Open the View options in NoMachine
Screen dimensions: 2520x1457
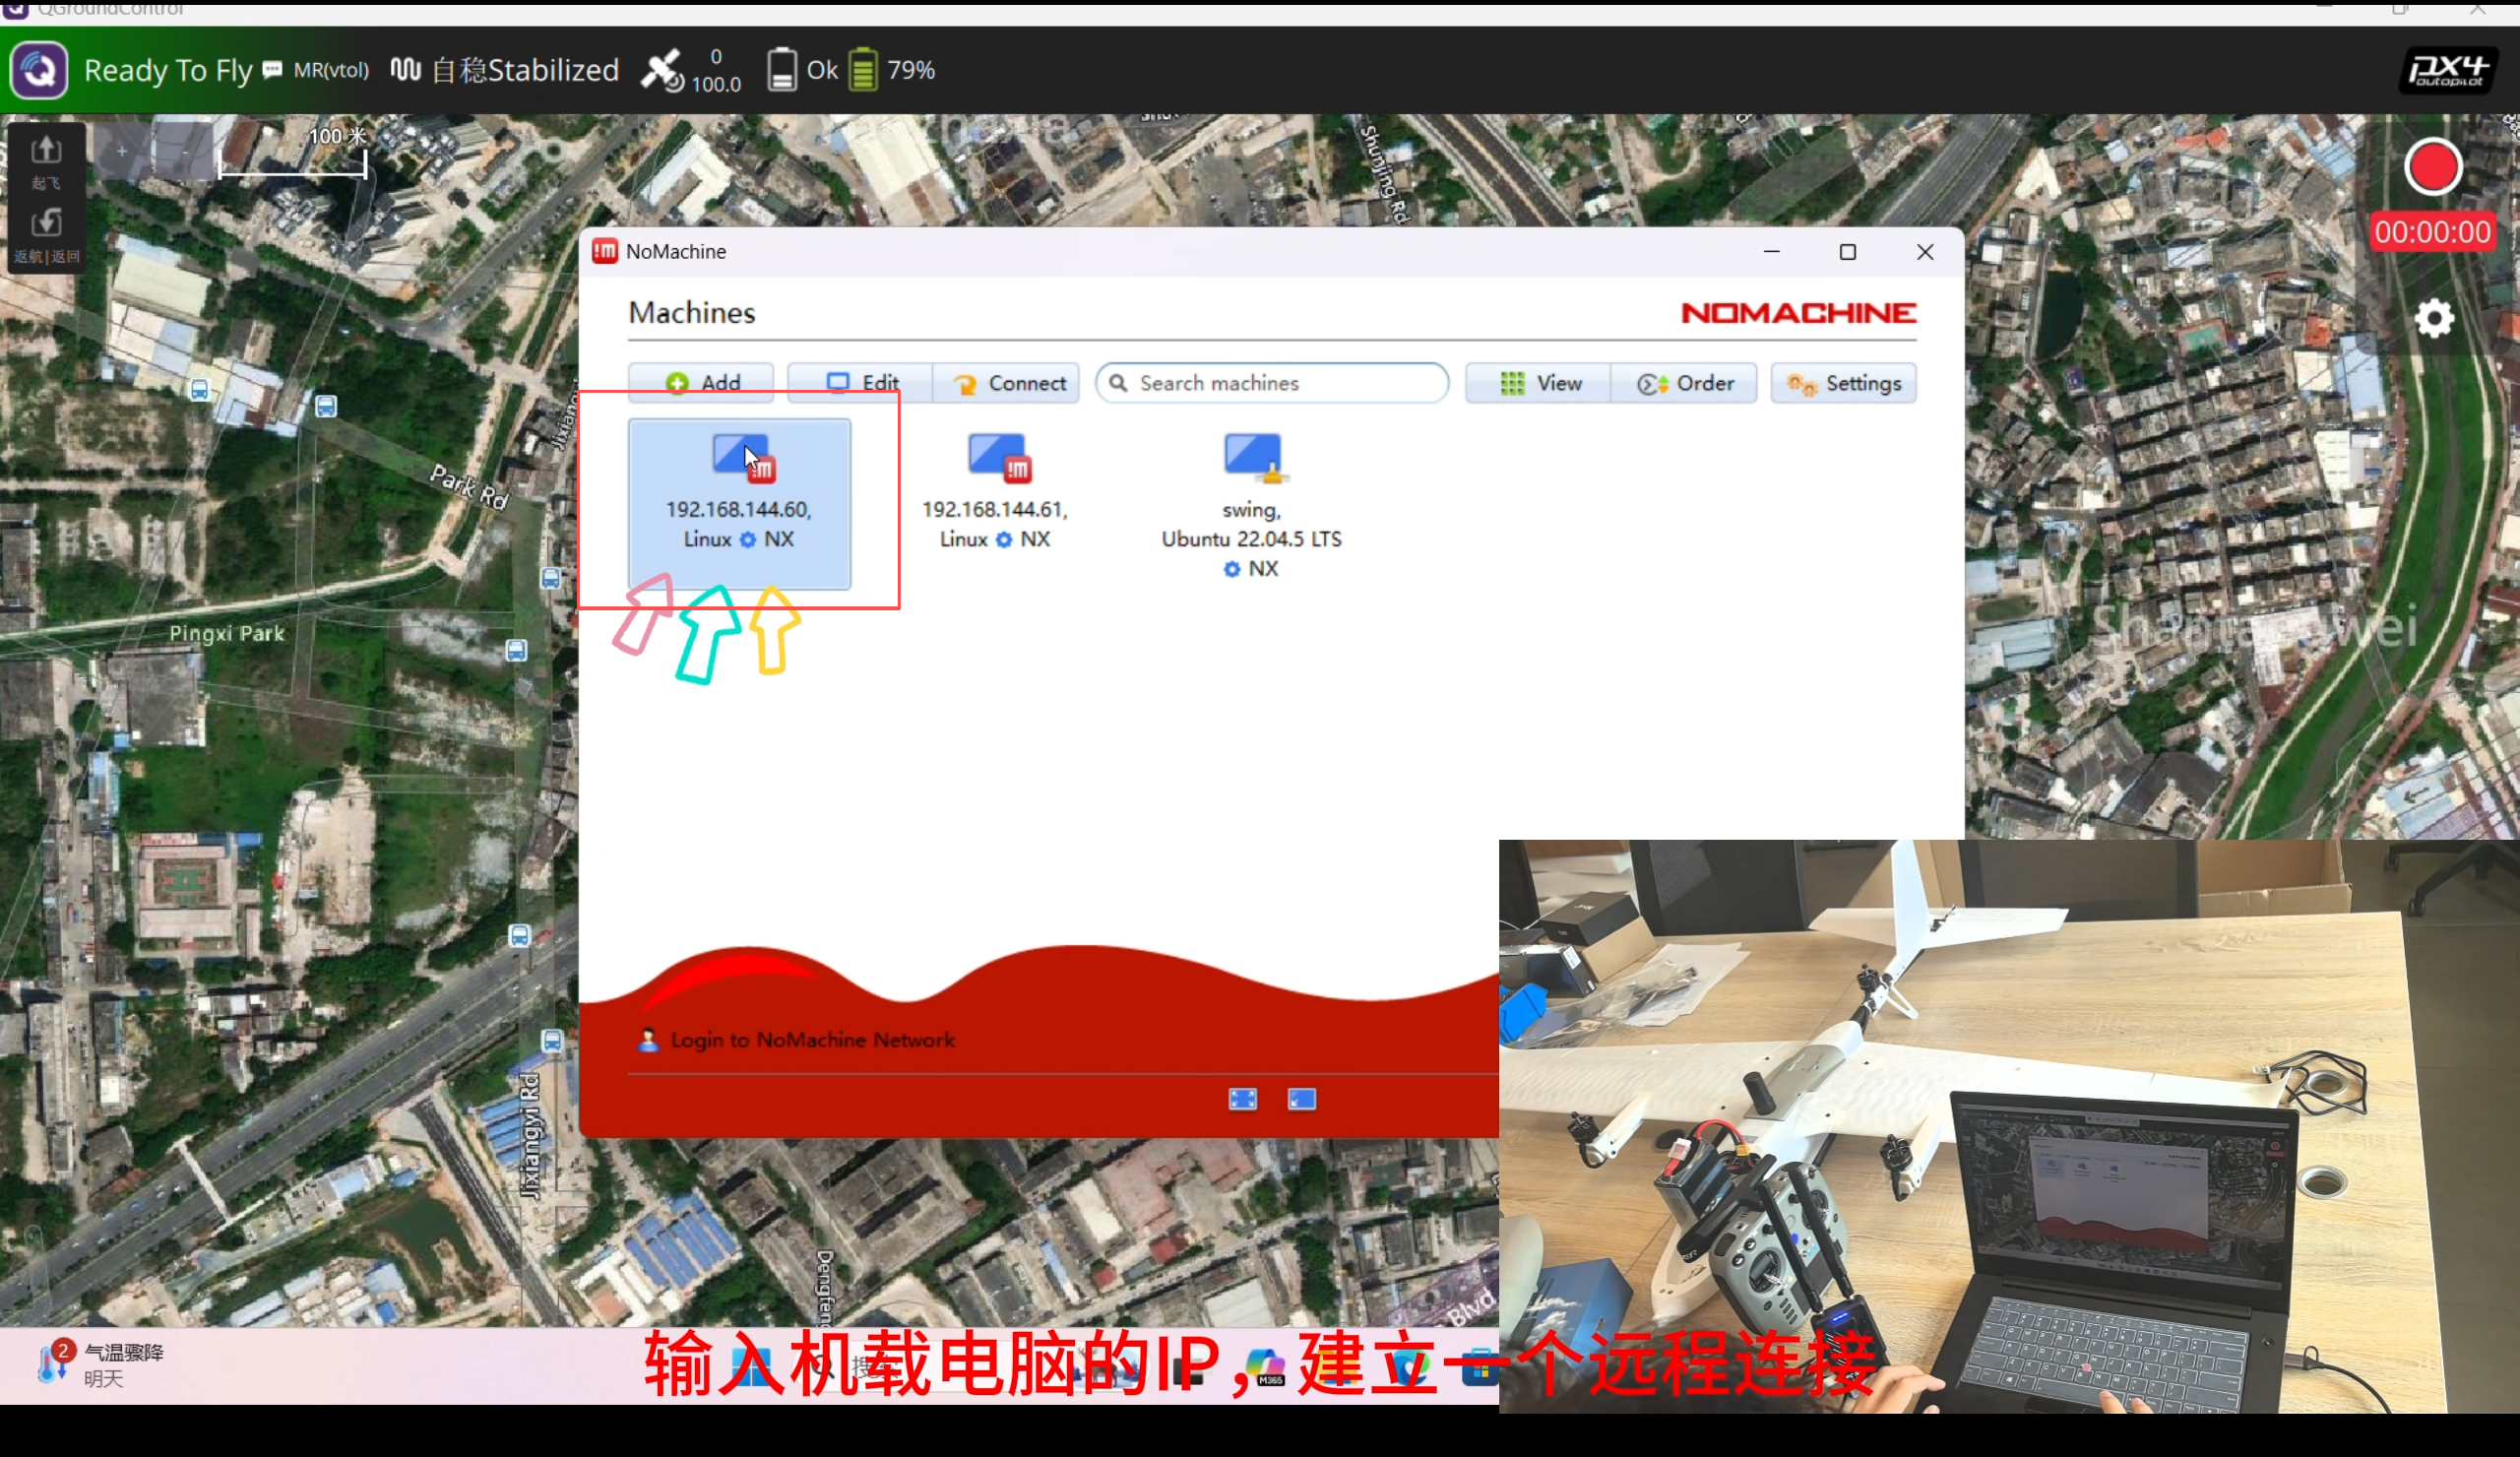[x=1538, y=383]
